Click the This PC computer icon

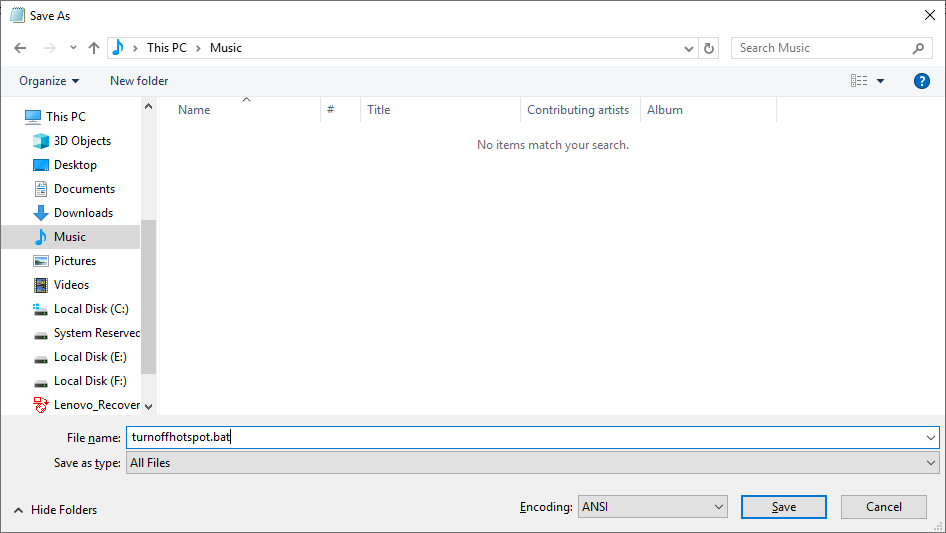coord(33,116)
